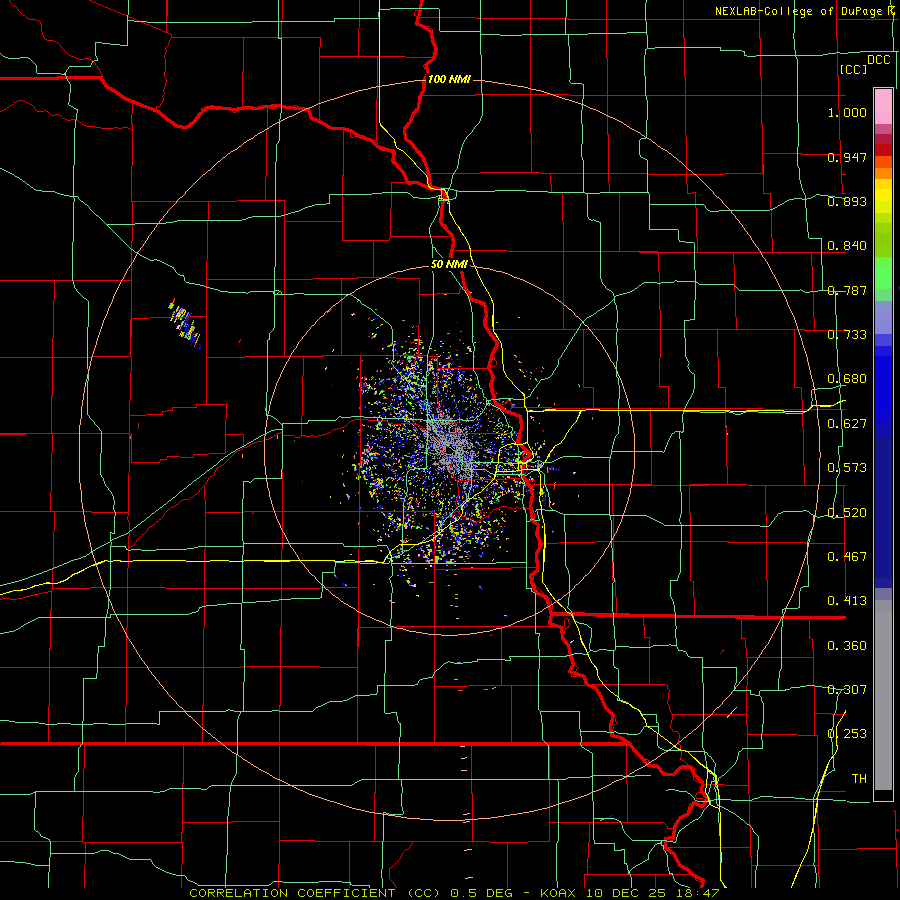Select the 0.893 scale value
Screen dimensions: 900x900
(x=847, y=201)
